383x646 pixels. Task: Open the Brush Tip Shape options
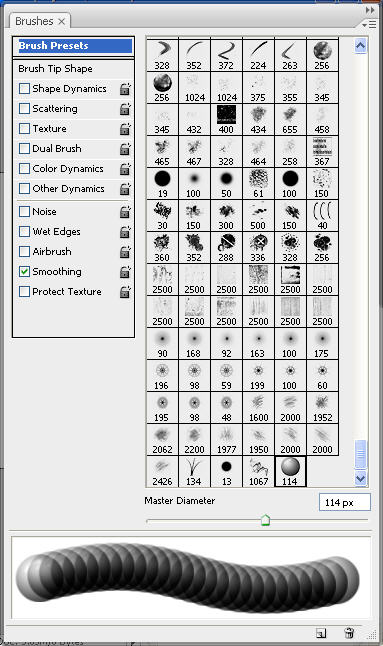55,69
